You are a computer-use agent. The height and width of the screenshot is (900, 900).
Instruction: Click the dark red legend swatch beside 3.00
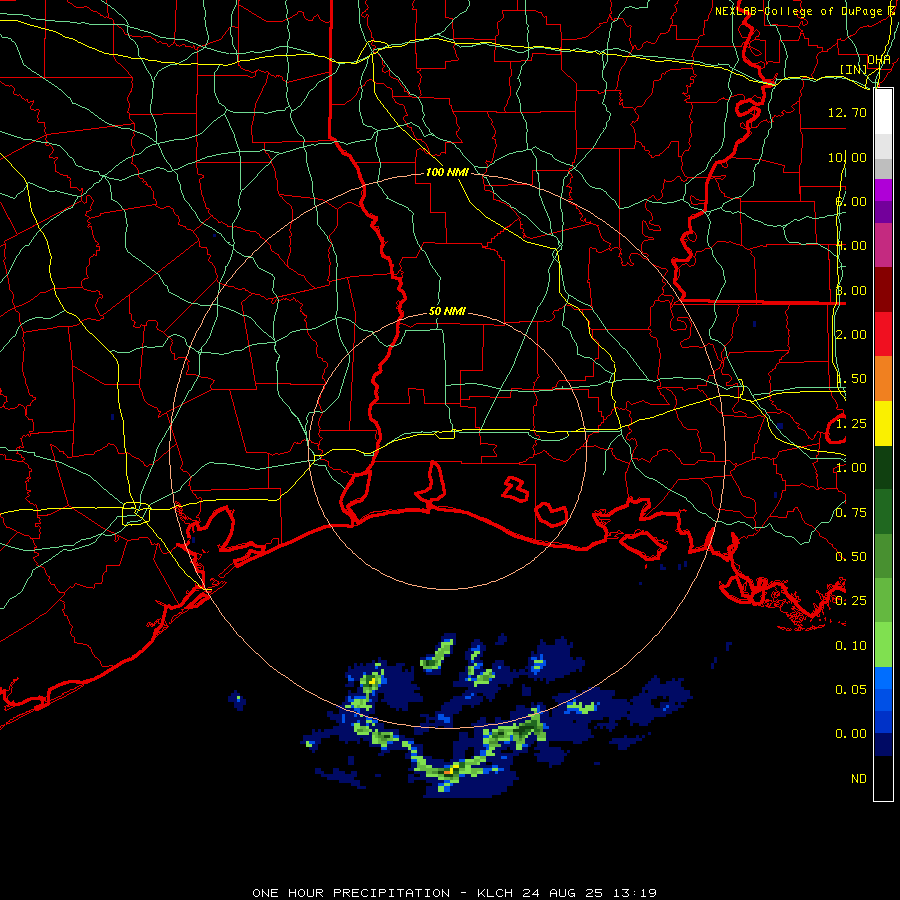click(x=883, y=290)
